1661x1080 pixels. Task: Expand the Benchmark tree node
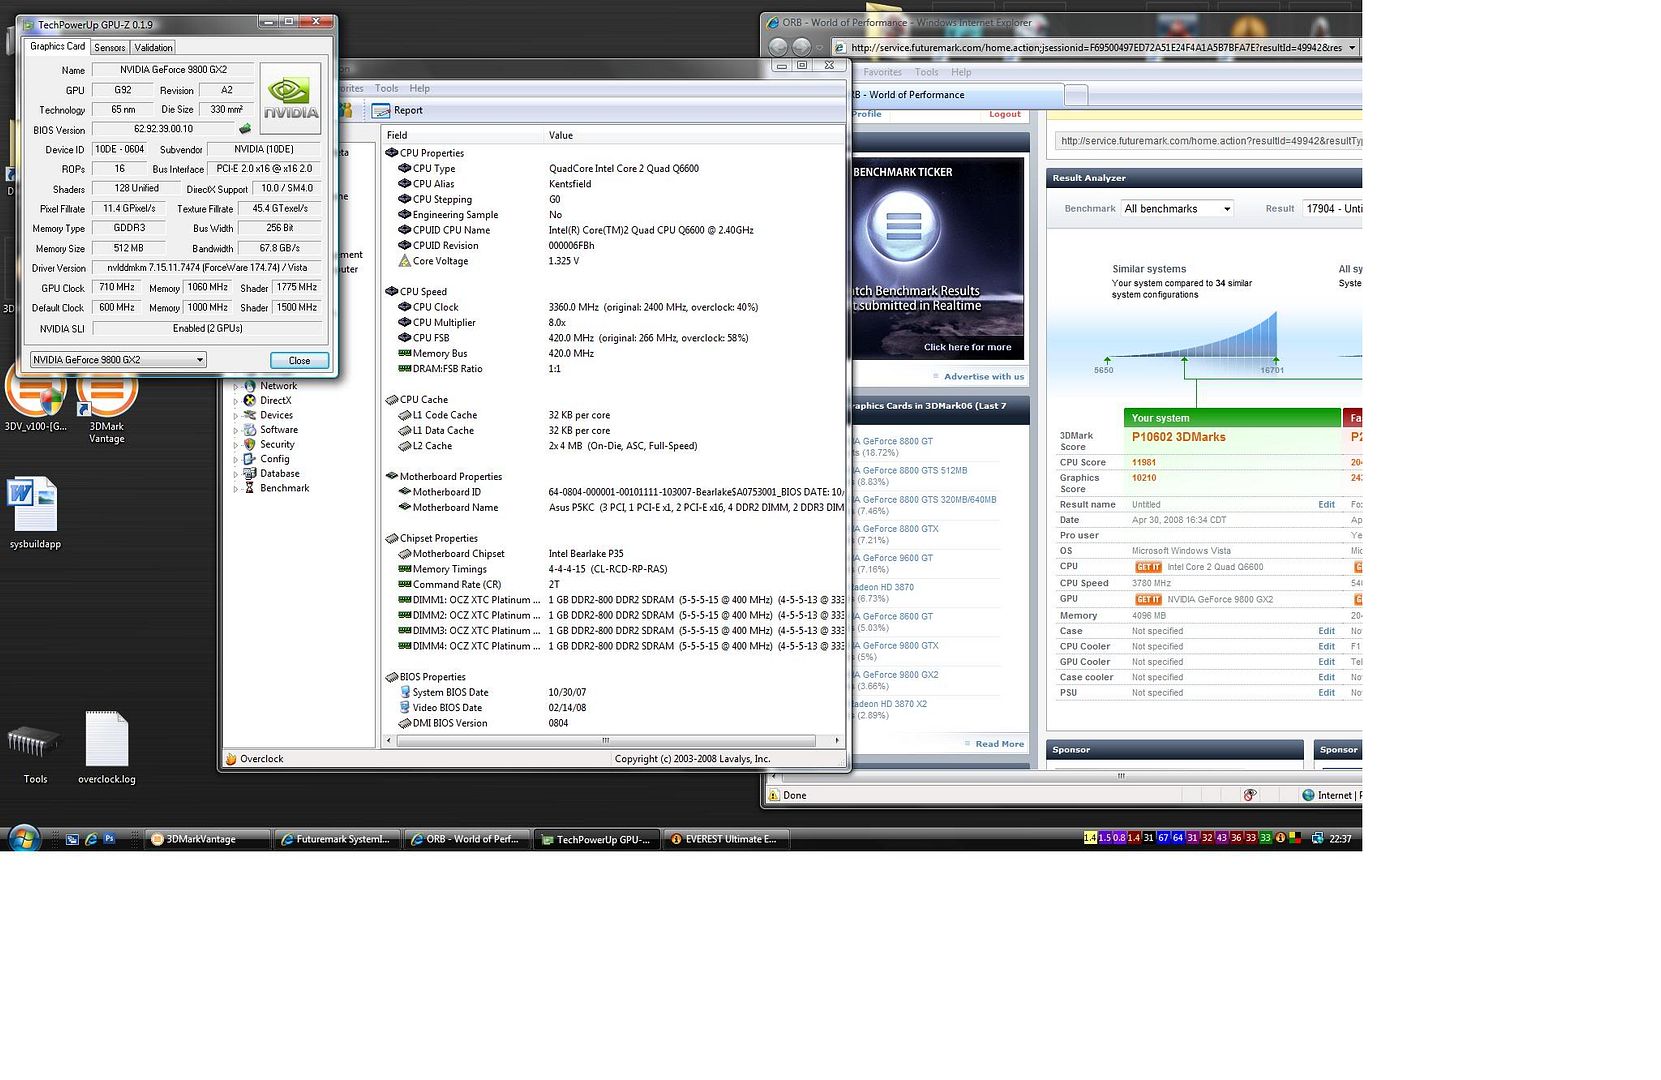[x=236, y=489]
